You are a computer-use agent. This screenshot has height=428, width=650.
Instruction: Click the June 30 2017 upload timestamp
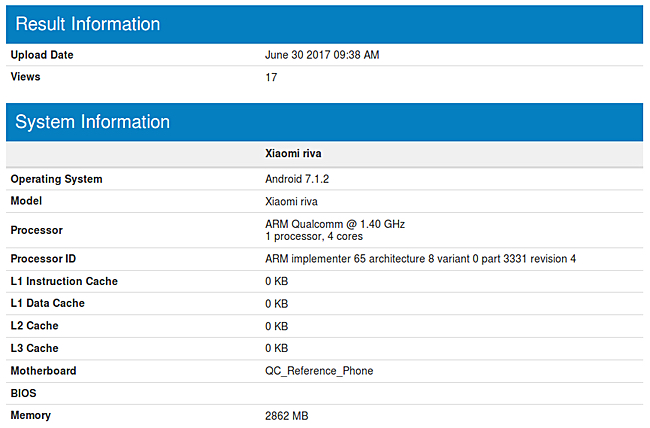click(x=322, y=55)
